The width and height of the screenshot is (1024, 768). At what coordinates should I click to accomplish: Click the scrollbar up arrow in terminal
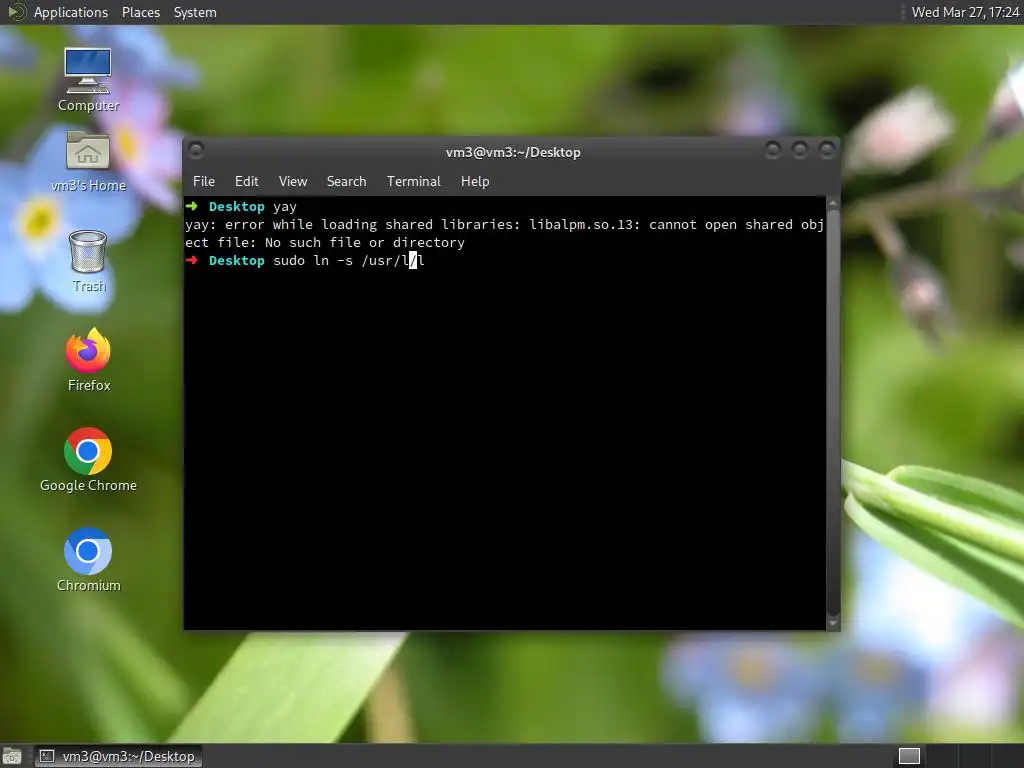833,203
